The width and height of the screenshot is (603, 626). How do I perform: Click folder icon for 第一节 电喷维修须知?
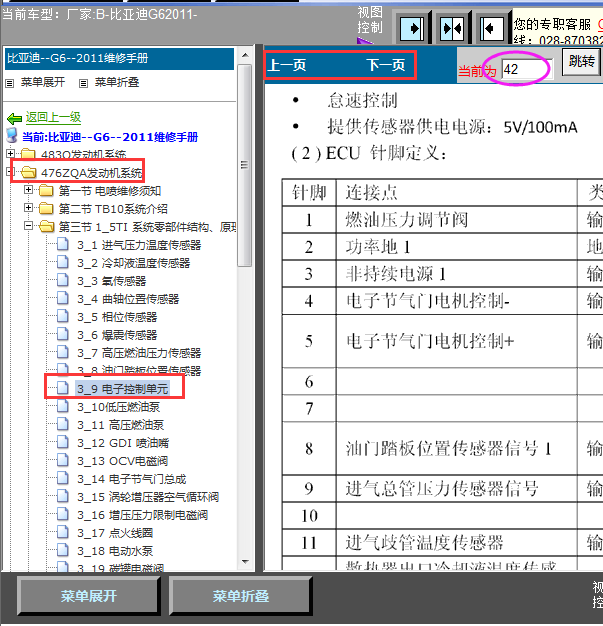(x=46, y=190)
